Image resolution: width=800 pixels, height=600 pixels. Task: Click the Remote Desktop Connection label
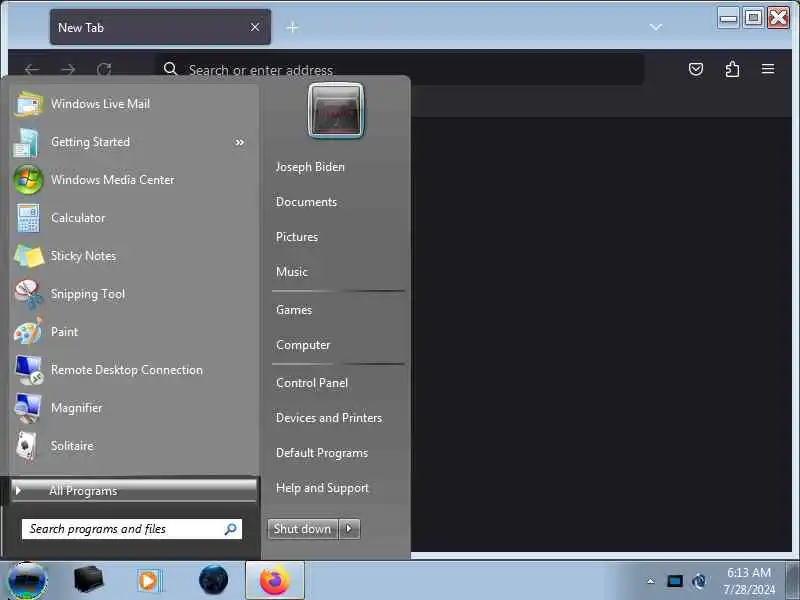127,370
